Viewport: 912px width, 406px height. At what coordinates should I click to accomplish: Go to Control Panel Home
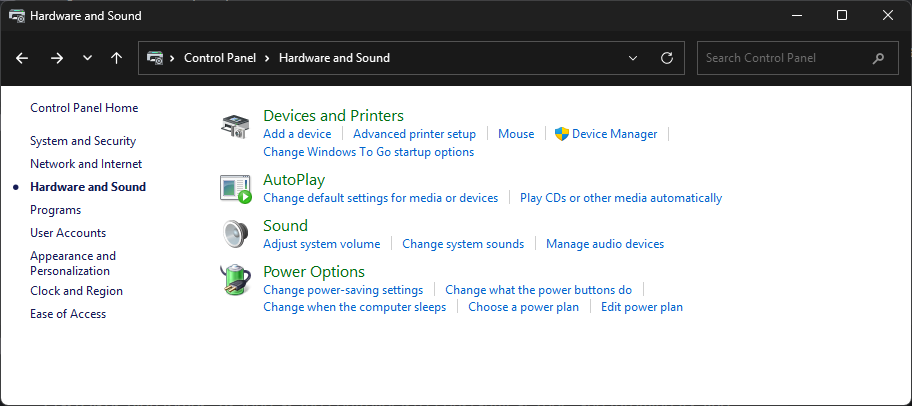(84, 108)
